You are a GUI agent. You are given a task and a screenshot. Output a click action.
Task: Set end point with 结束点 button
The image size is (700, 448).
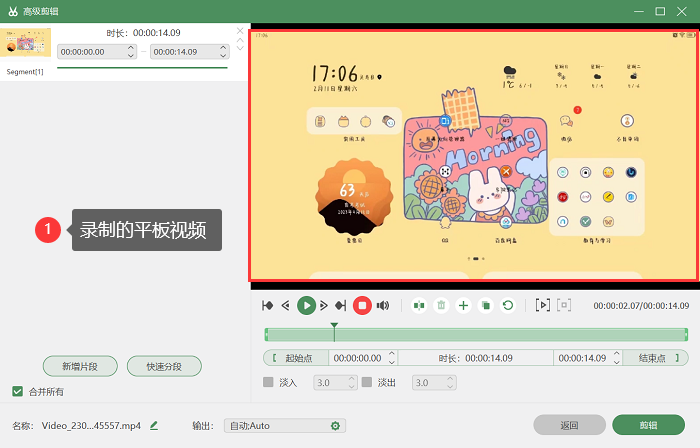pos(655,358)
